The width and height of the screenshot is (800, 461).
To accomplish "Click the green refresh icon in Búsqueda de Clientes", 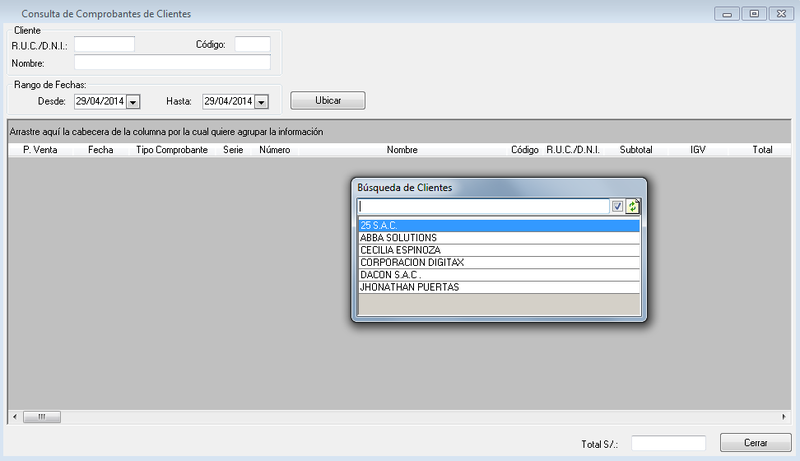I will click(x=633, y=207).
